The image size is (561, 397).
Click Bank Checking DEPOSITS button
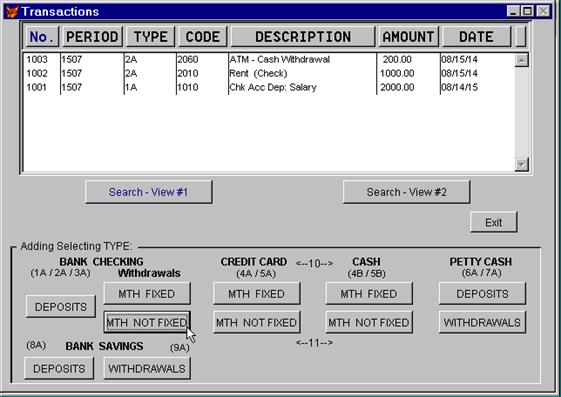60,307
